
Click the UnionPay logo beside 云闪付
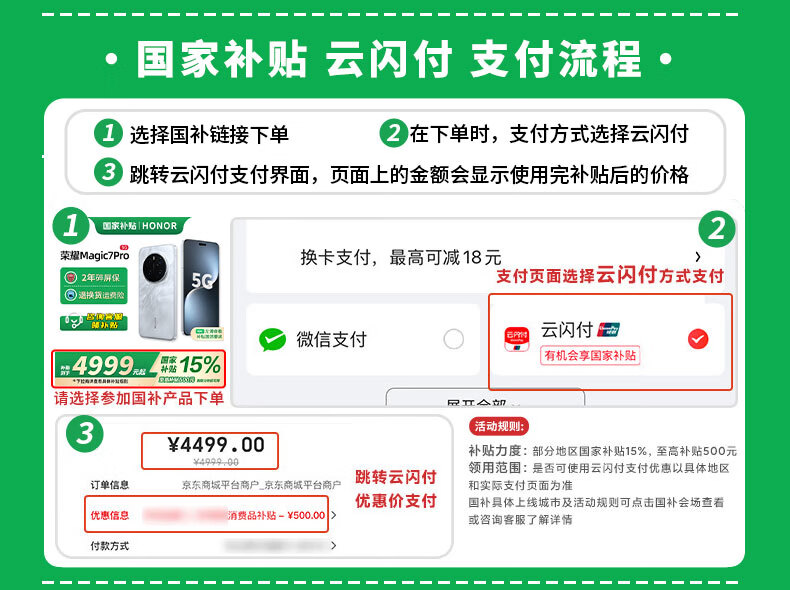(x=609, y=330)
